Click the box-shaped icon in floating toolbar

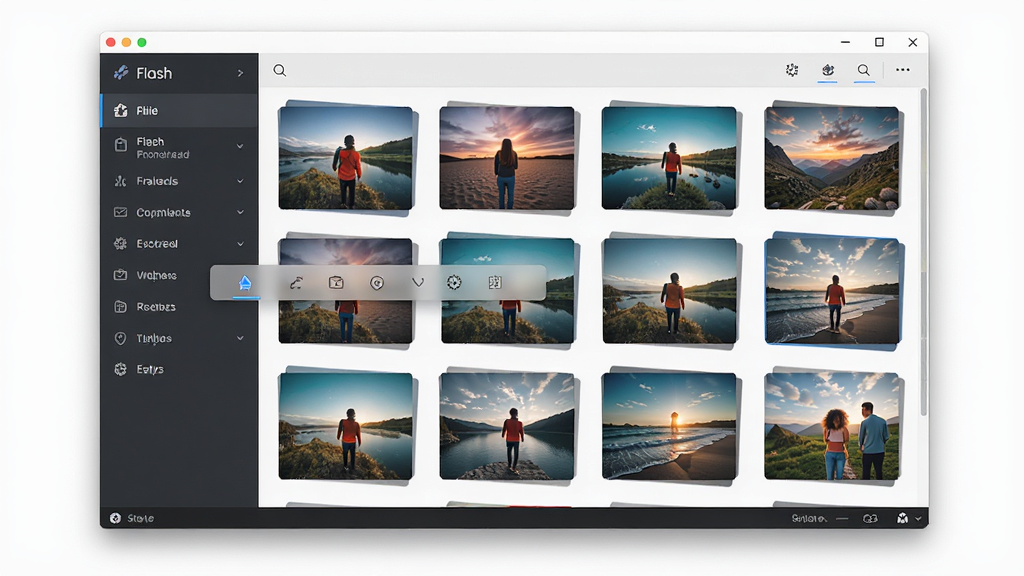[336, 283]
